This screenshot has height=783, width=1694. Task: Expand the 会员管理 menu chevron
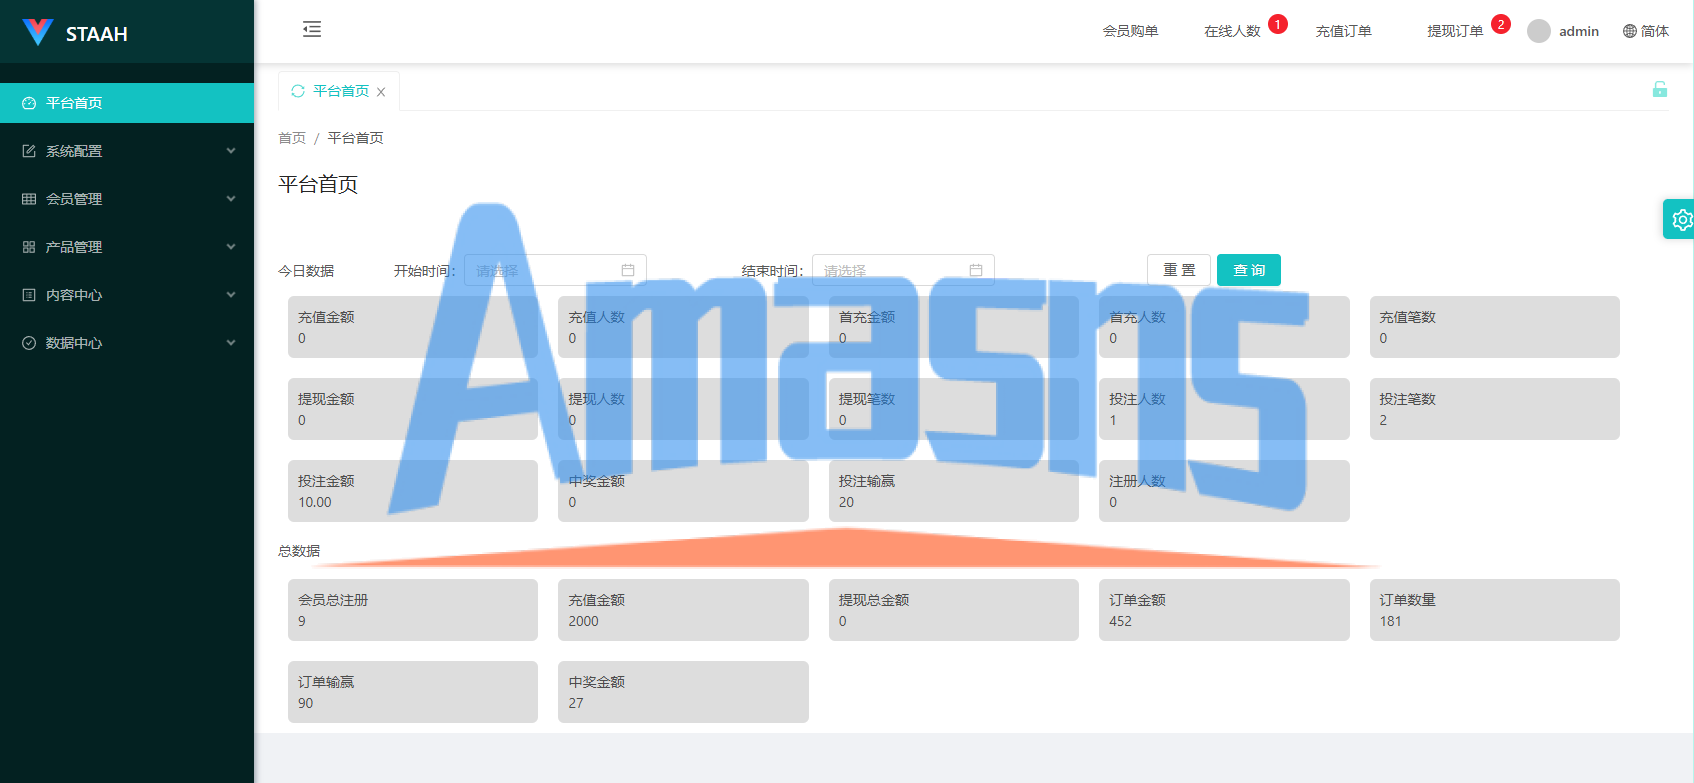coord(231,199)
